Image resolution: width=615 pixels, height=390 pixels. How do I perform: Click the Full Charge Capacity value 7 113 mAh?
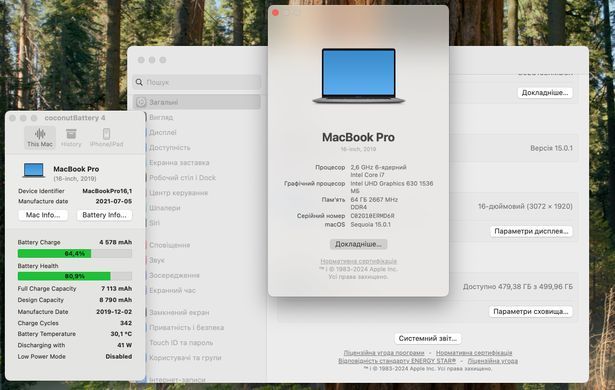116,289
